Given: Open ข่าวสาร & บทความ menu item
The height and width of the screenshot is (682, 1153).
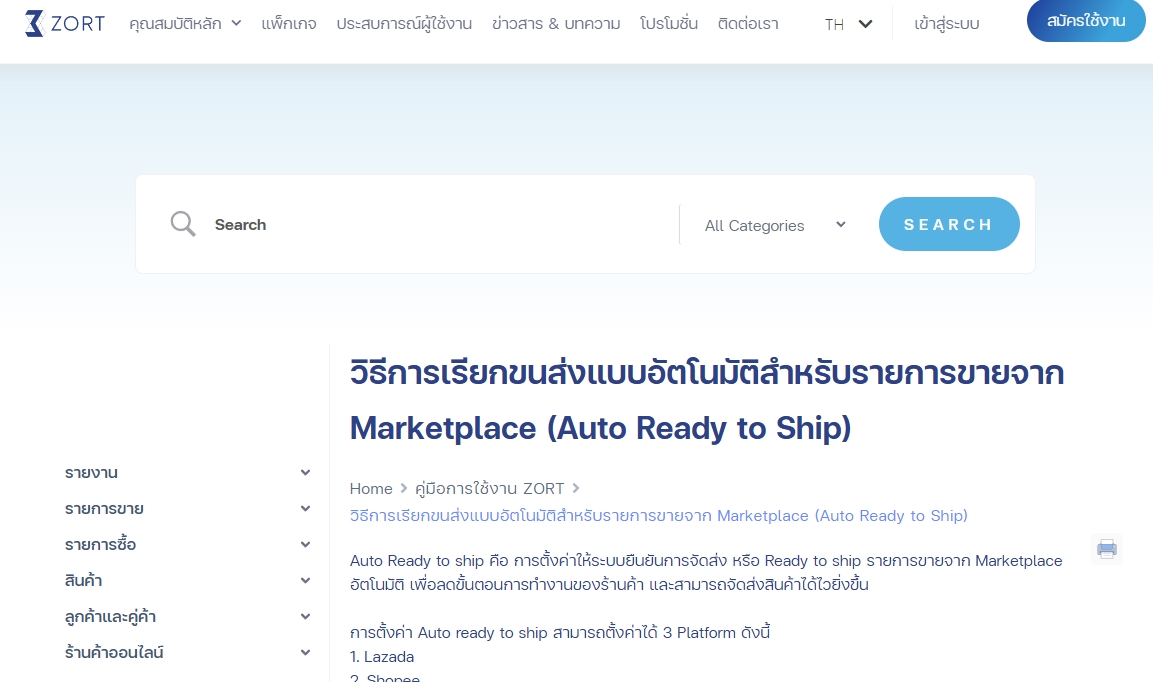Looking at the screenshot, I should pyautogui.click(x=556, y=23).
